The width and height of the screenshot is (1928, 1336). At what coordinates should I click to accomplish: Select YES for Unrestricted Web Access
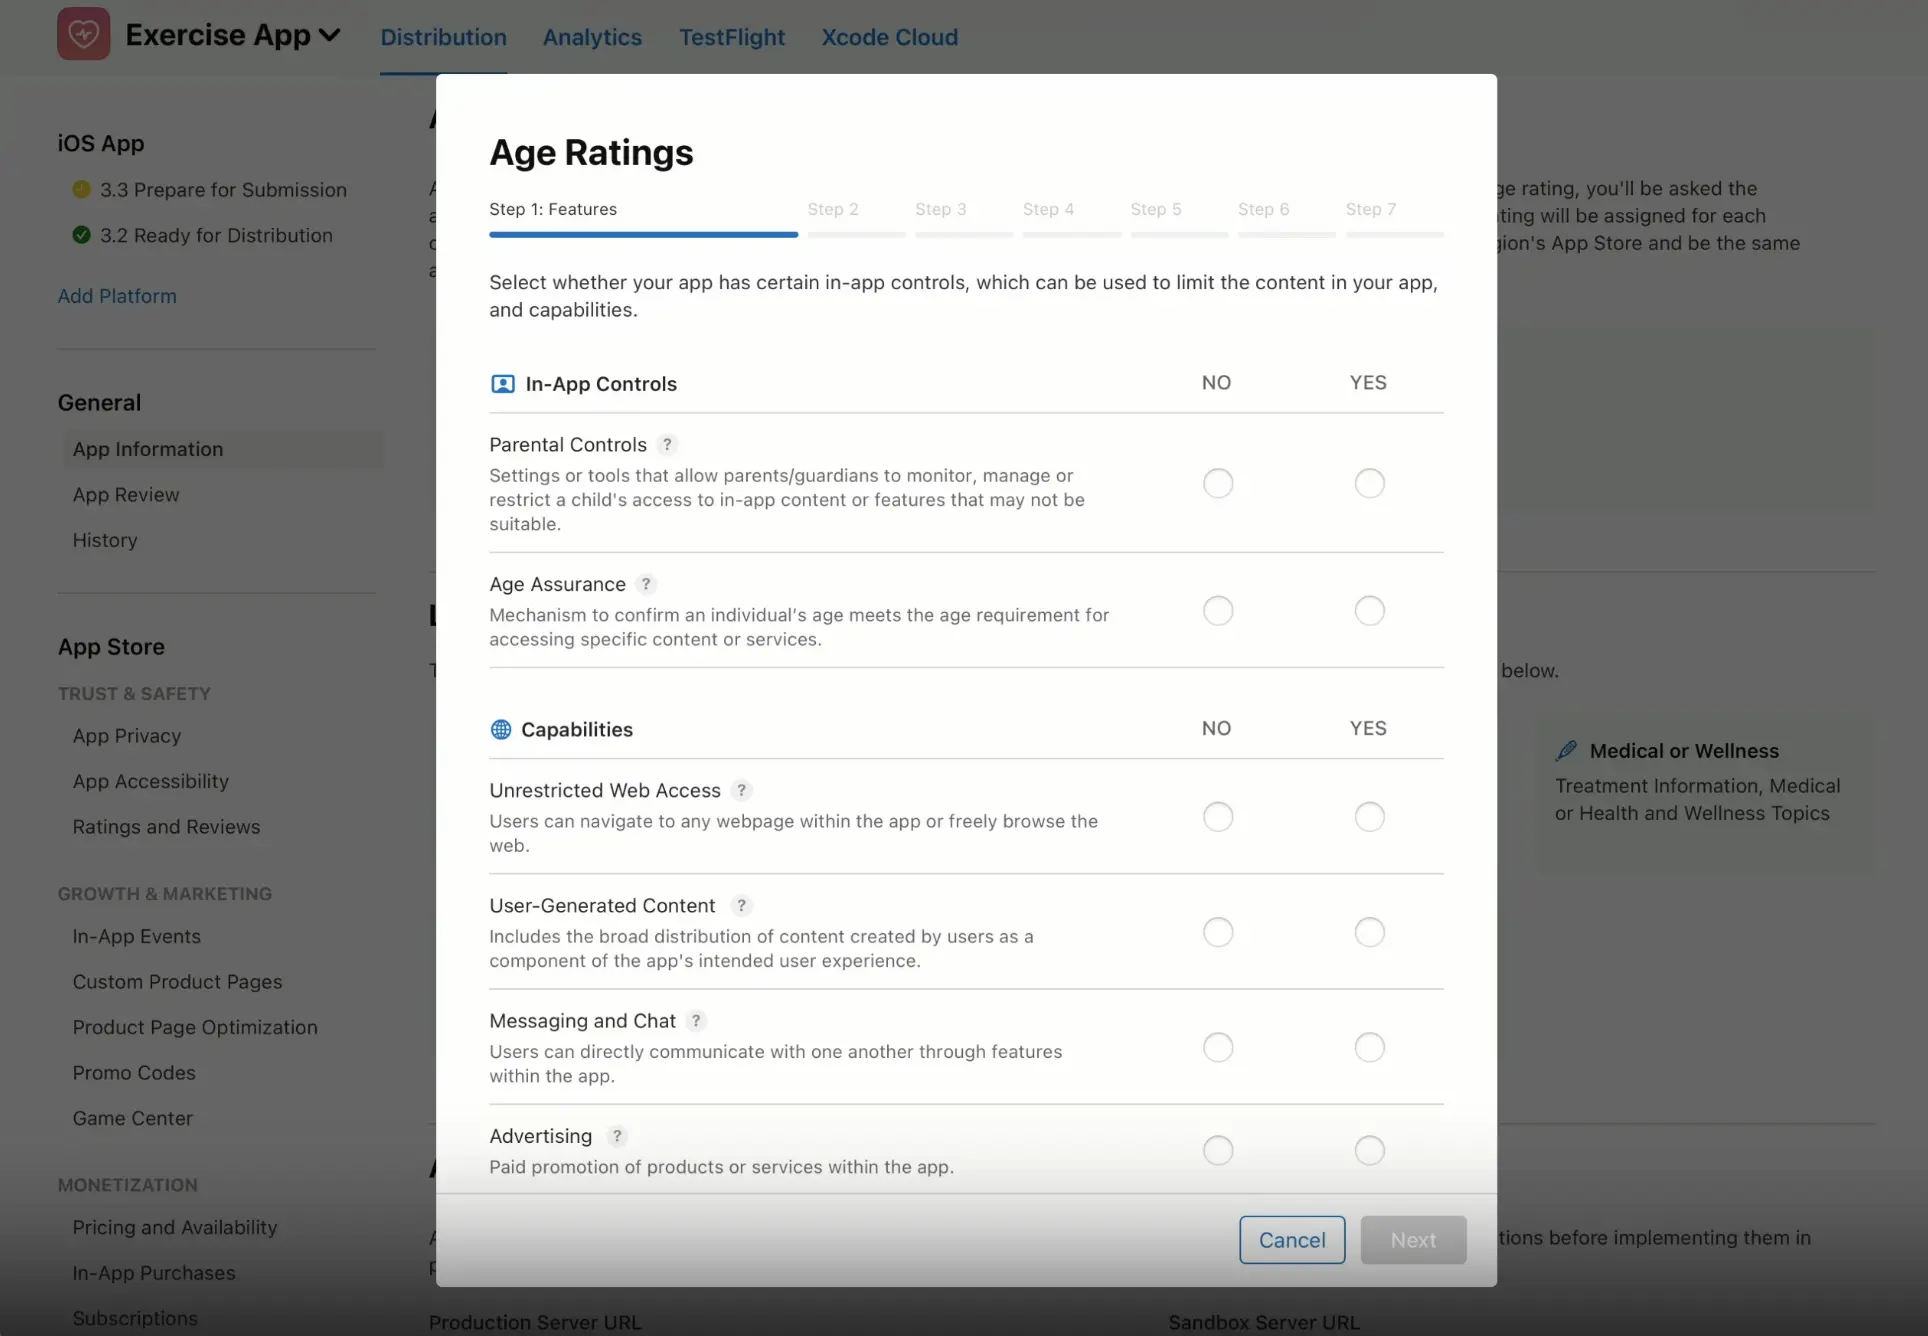[x=1369, y=817]
